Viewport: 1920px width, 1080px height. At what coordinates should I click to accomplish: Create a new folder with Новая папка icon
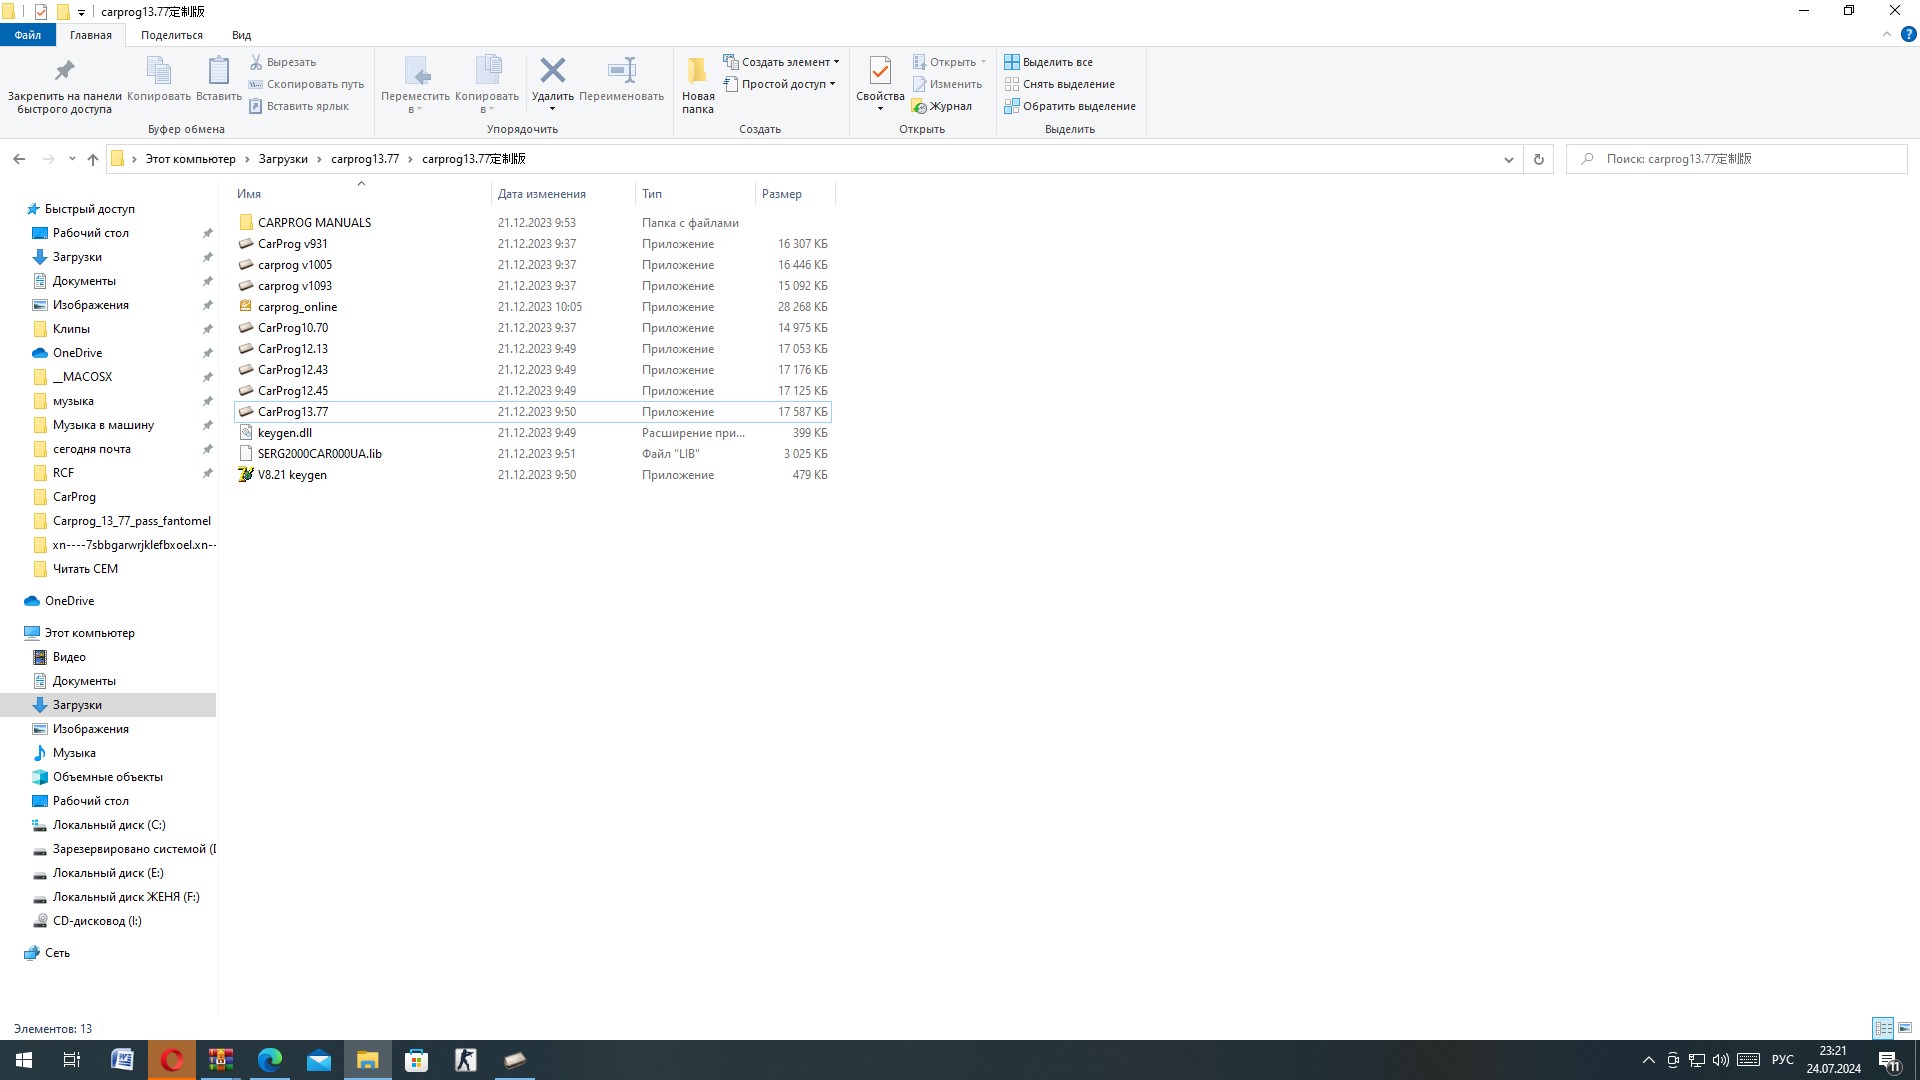(697, 71)
